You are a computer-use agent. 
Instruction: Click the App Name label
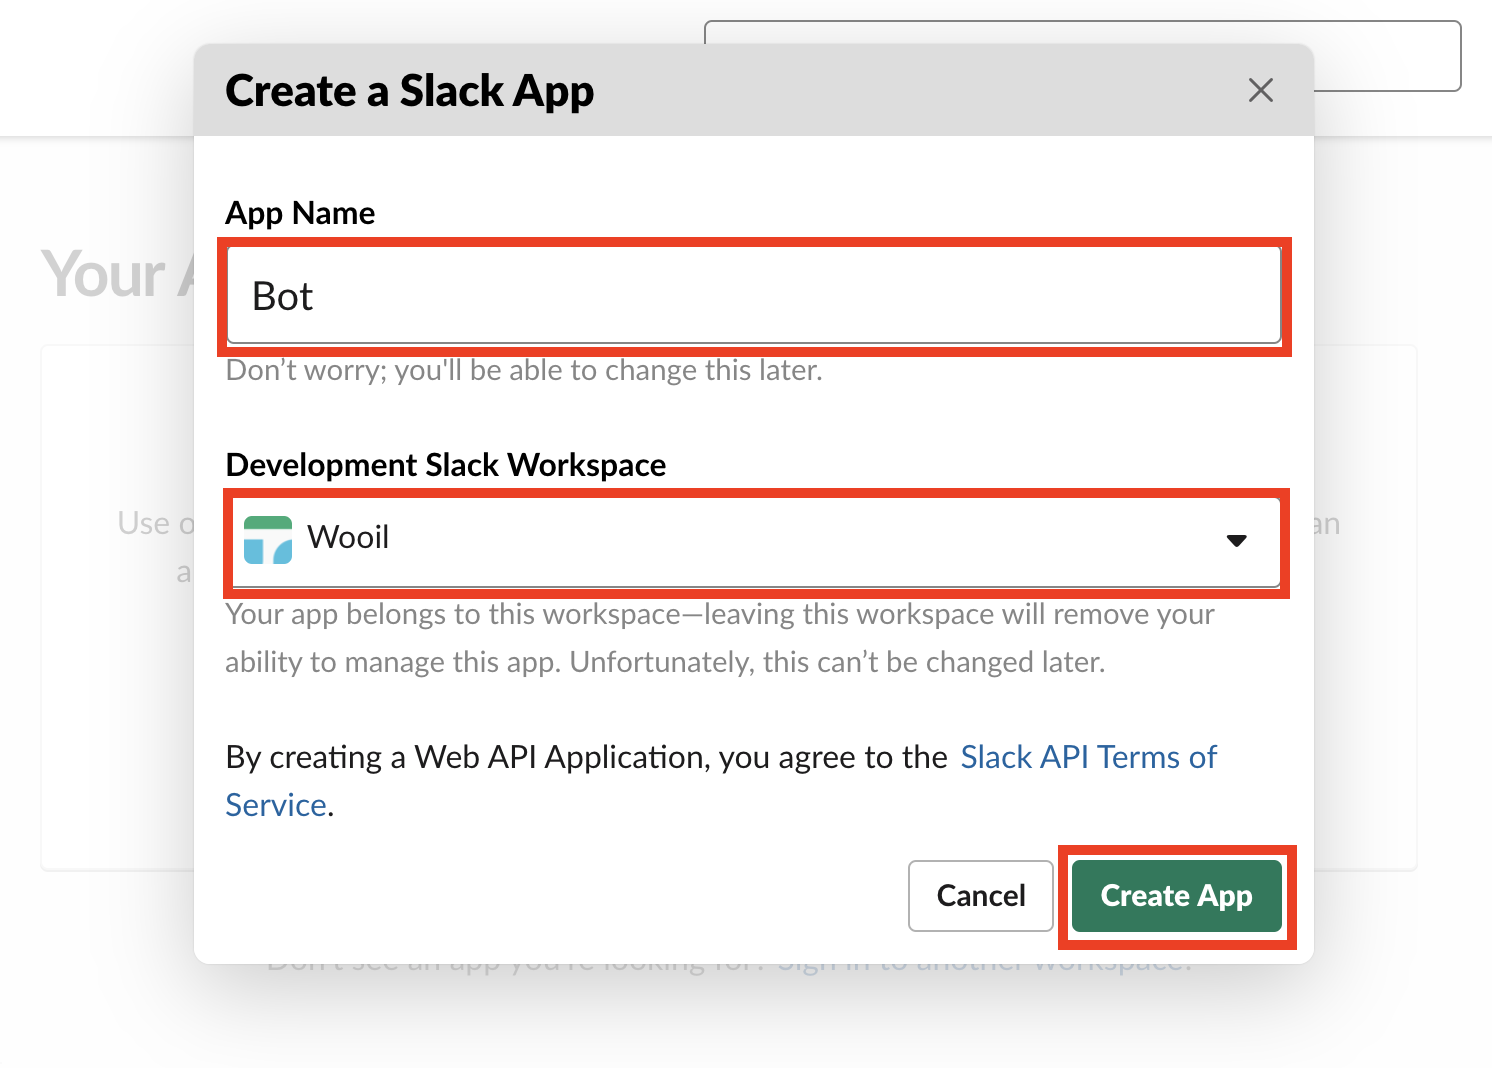[300, 213]
